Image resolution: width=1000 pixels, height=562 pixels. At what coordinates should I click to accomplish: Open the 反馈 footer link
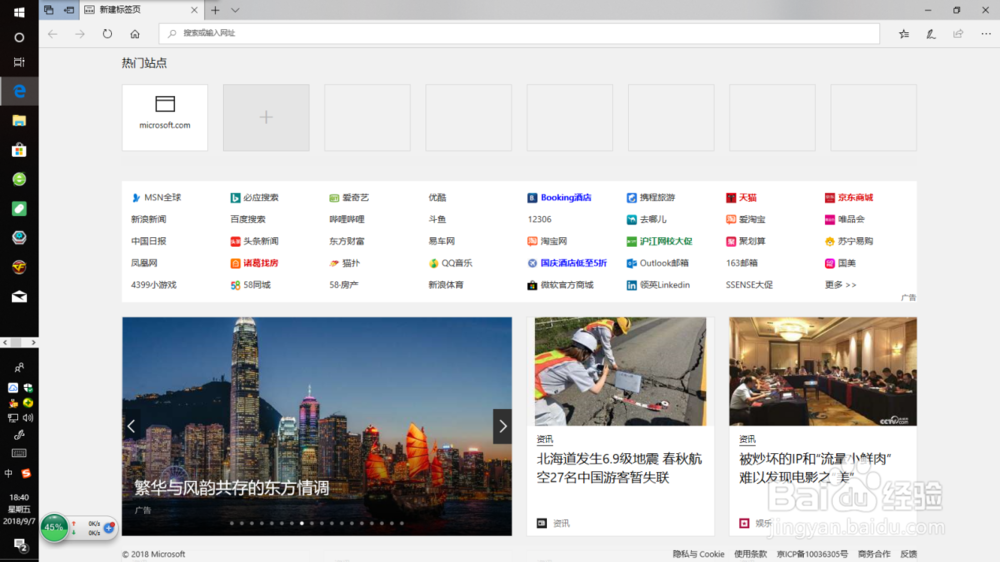(908, 554)
